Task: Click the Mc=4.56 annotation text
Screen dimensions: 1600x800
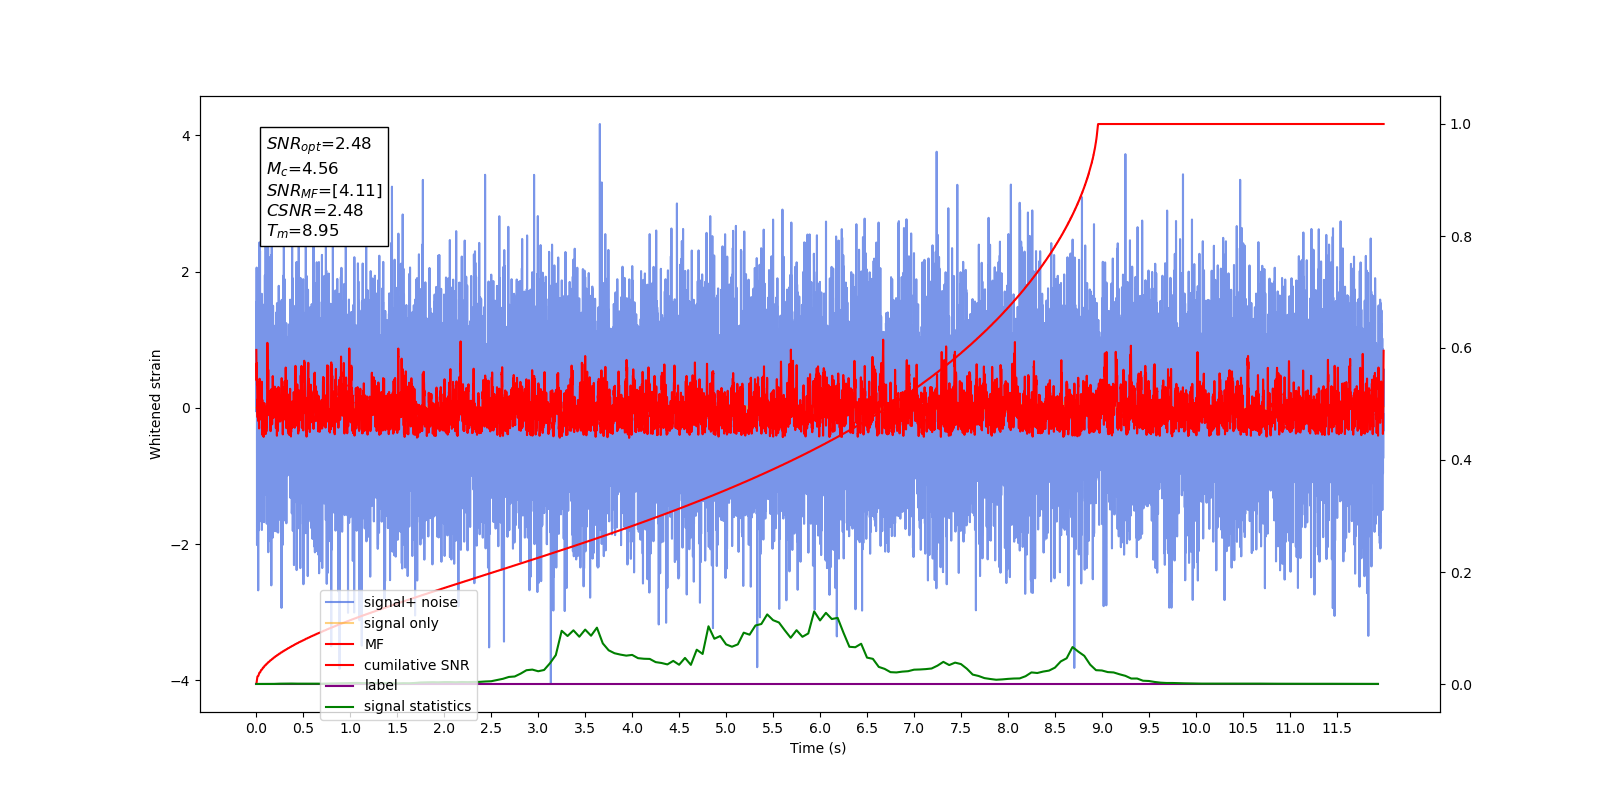Action: pos(302,169)
